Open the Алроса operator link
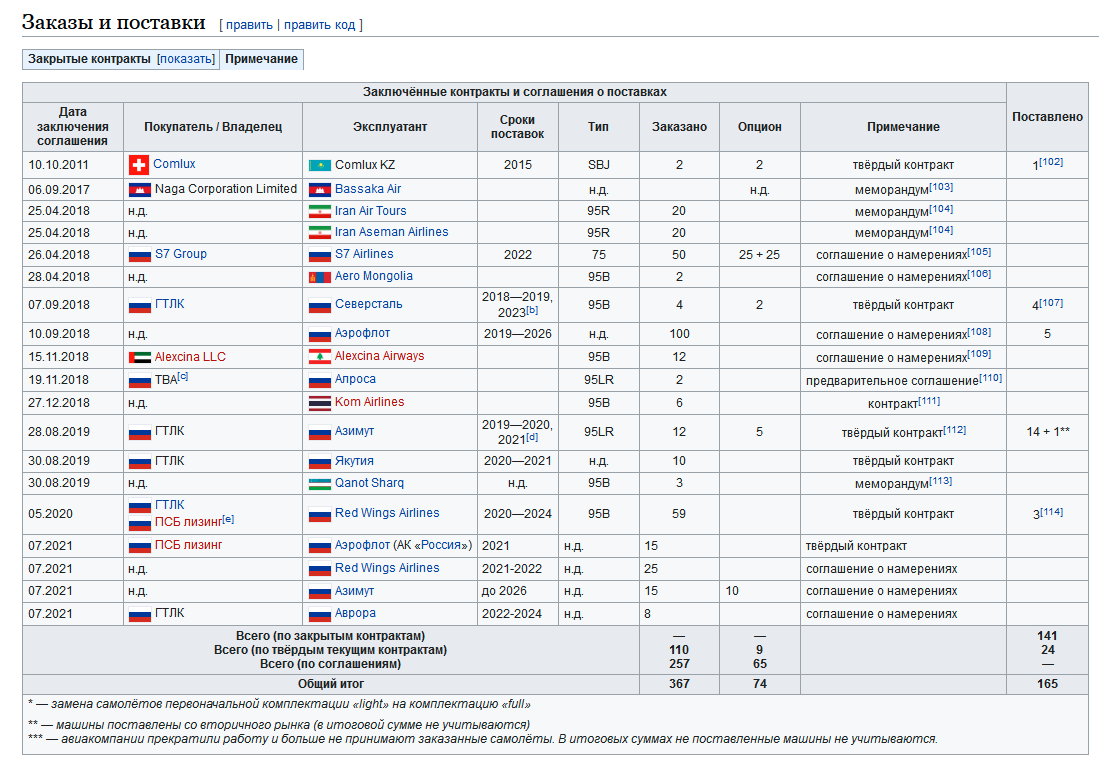This screenshot has height=766, width=1099. coord(355,379)
